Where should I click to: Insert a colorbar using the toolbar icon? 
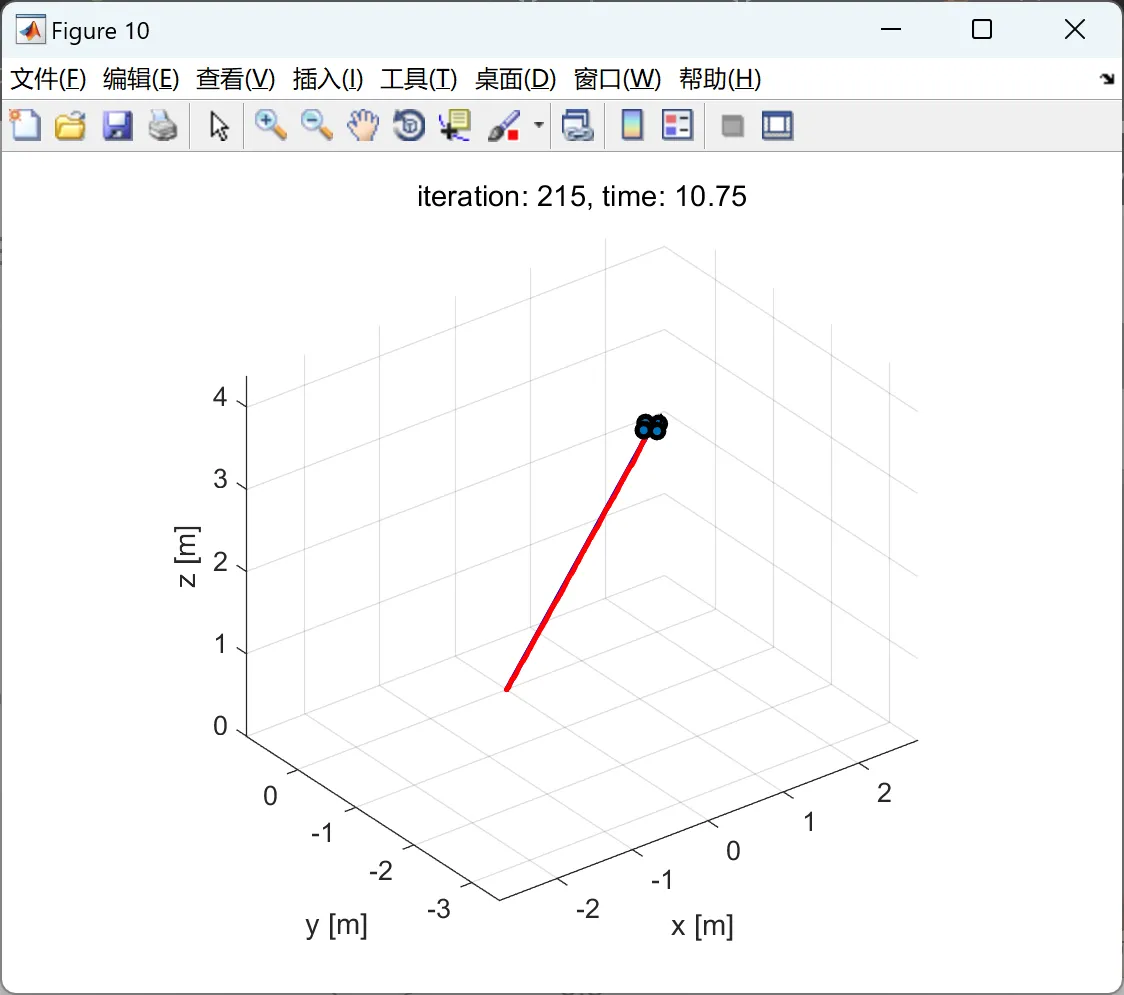pyautogui.click(x=632, y=125)
